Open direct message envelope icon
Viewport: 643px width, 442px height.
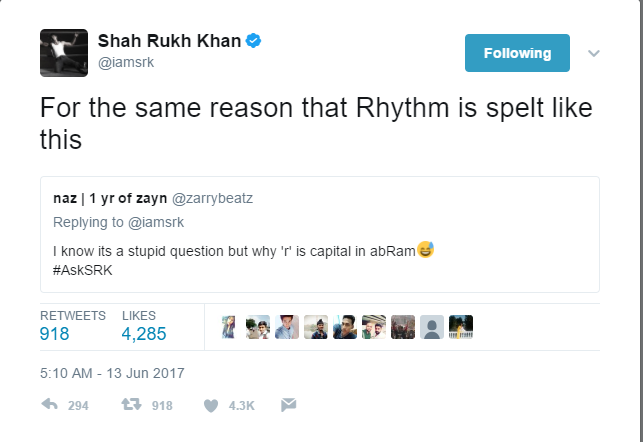(x=287, y=405)
